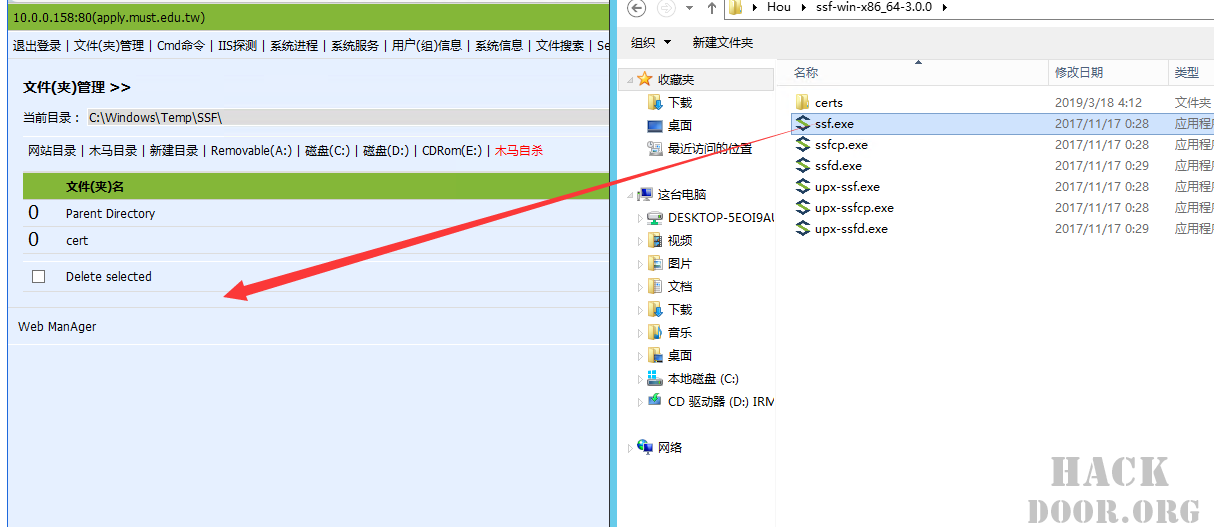Click 新建文件夹 toolbar button
The image size is (1214, 527).
(722, 43)
